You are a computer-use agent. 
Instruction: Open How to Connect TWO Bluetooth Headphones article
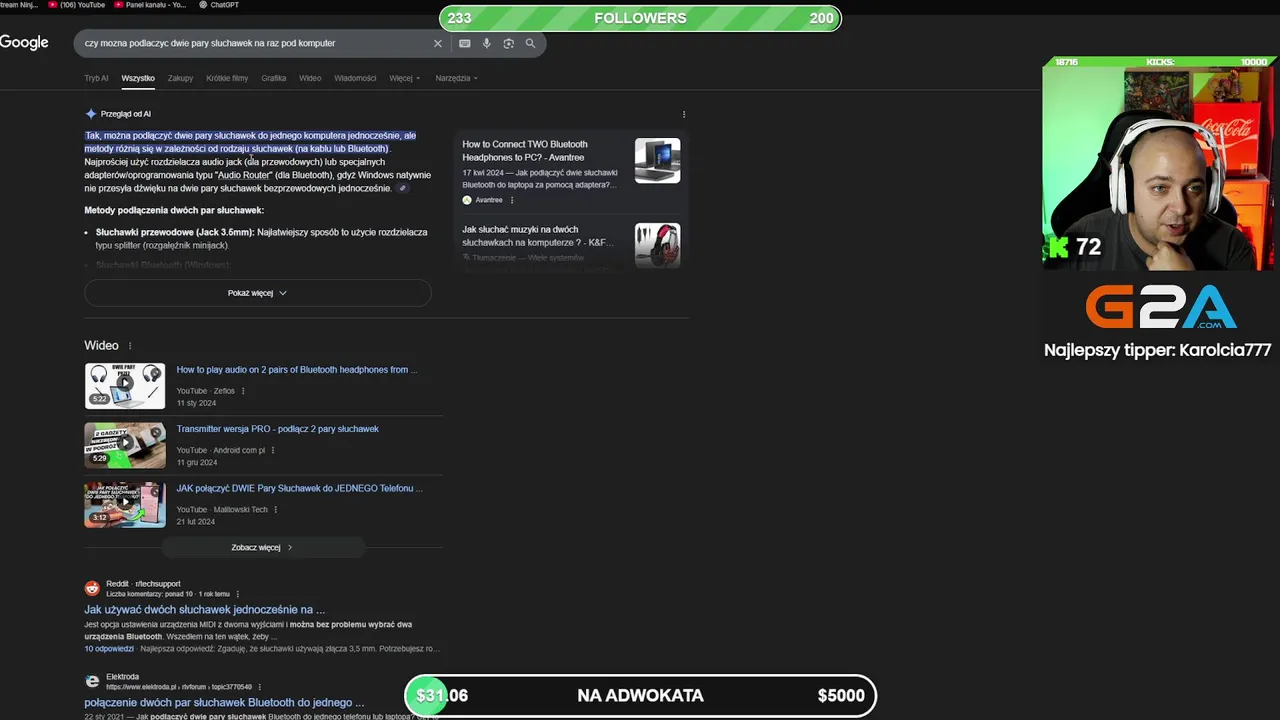525,151
